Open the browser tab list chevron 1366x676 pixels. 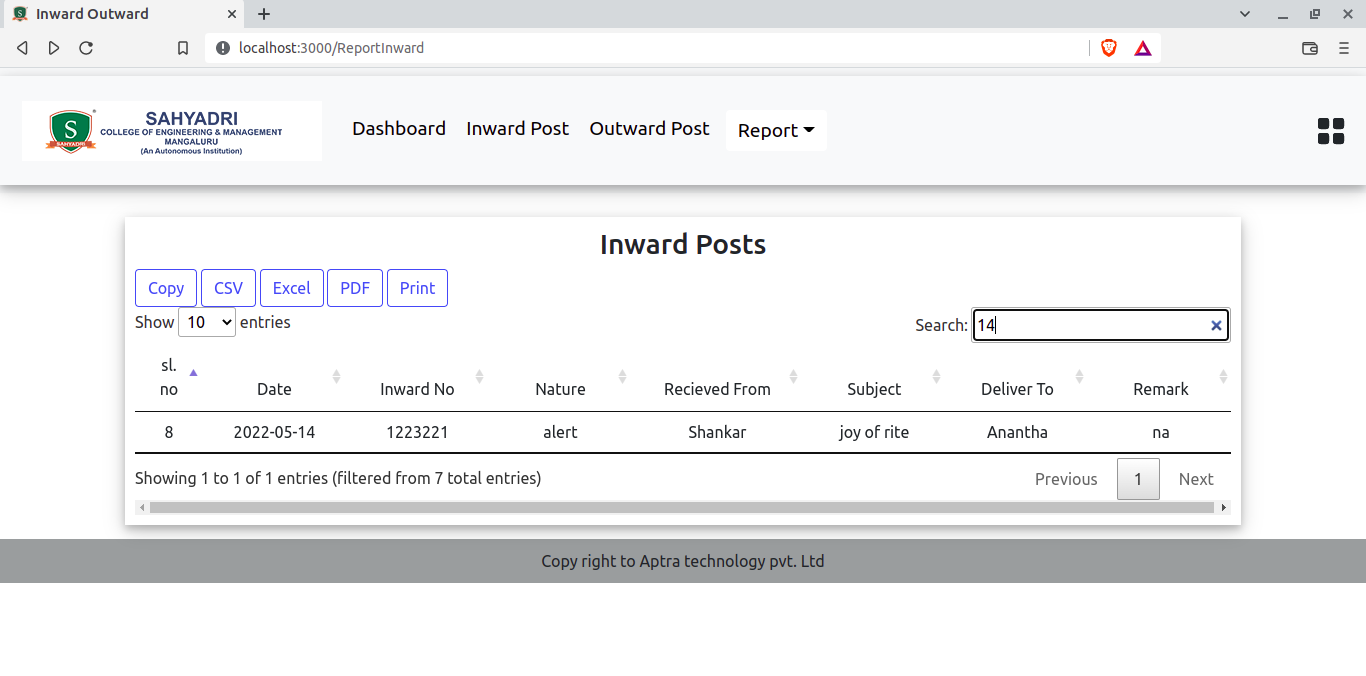[1245, 14]
